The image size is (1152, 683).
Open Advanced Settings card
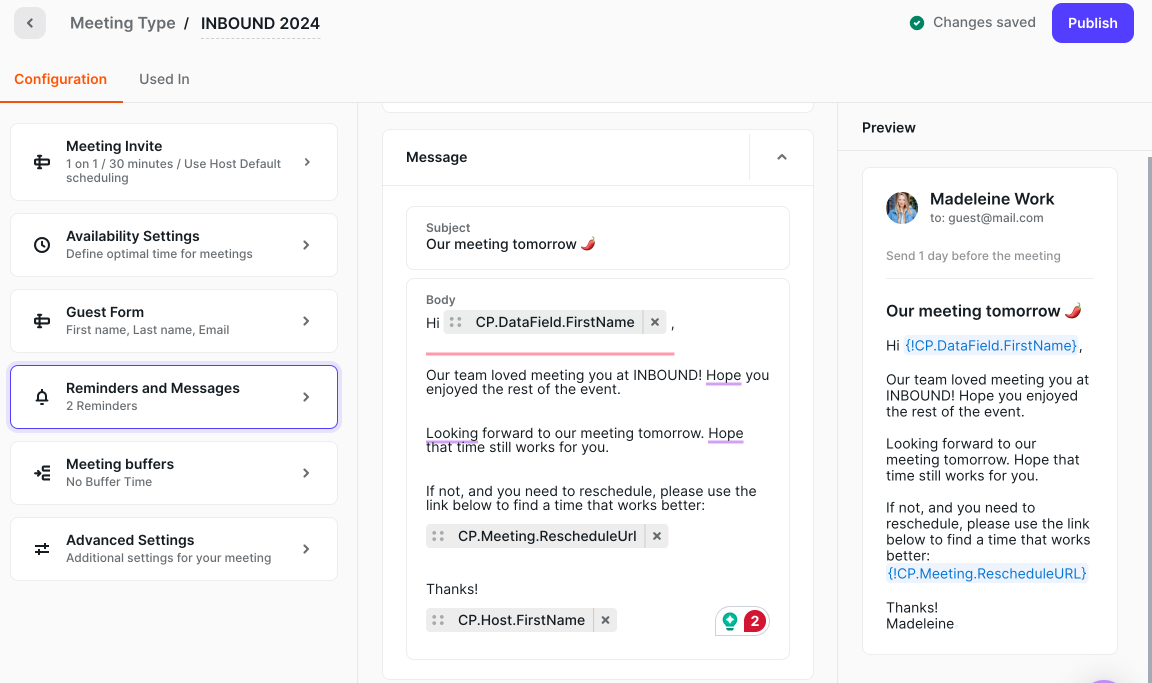[173, 549]
